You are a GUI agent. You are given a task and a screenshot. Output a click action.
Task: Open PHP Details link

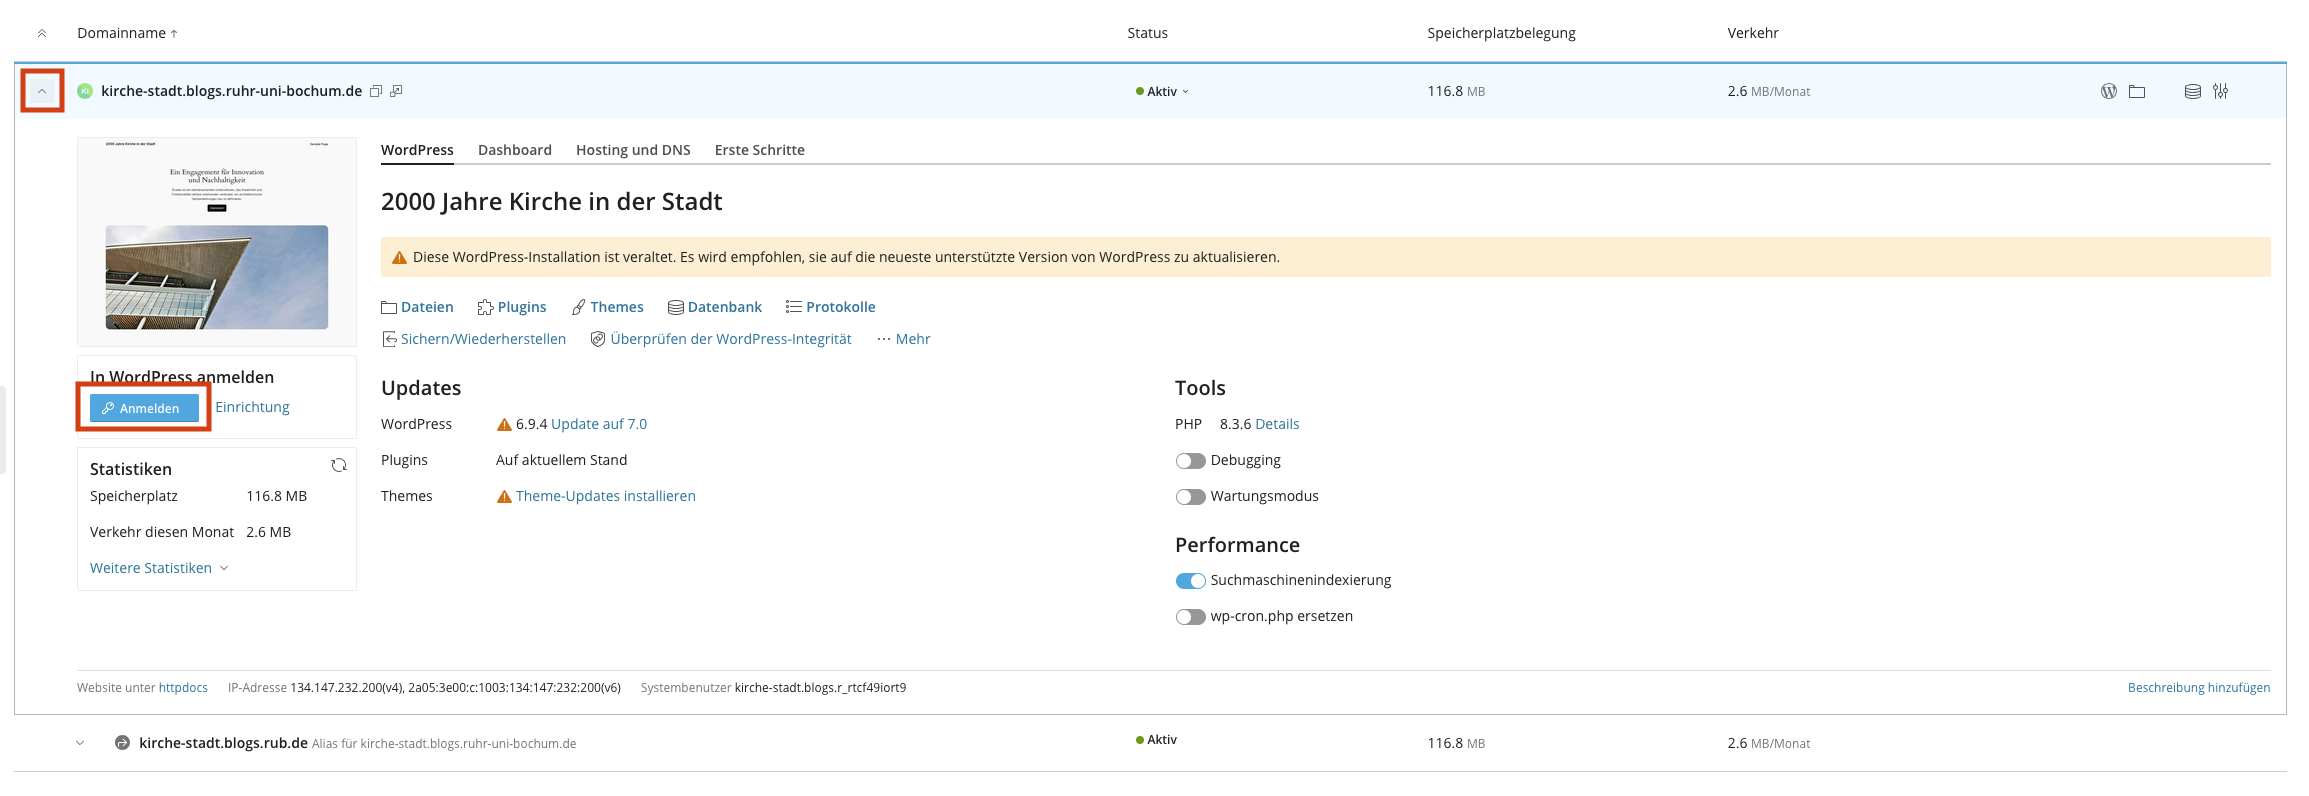pos(1277,424)
